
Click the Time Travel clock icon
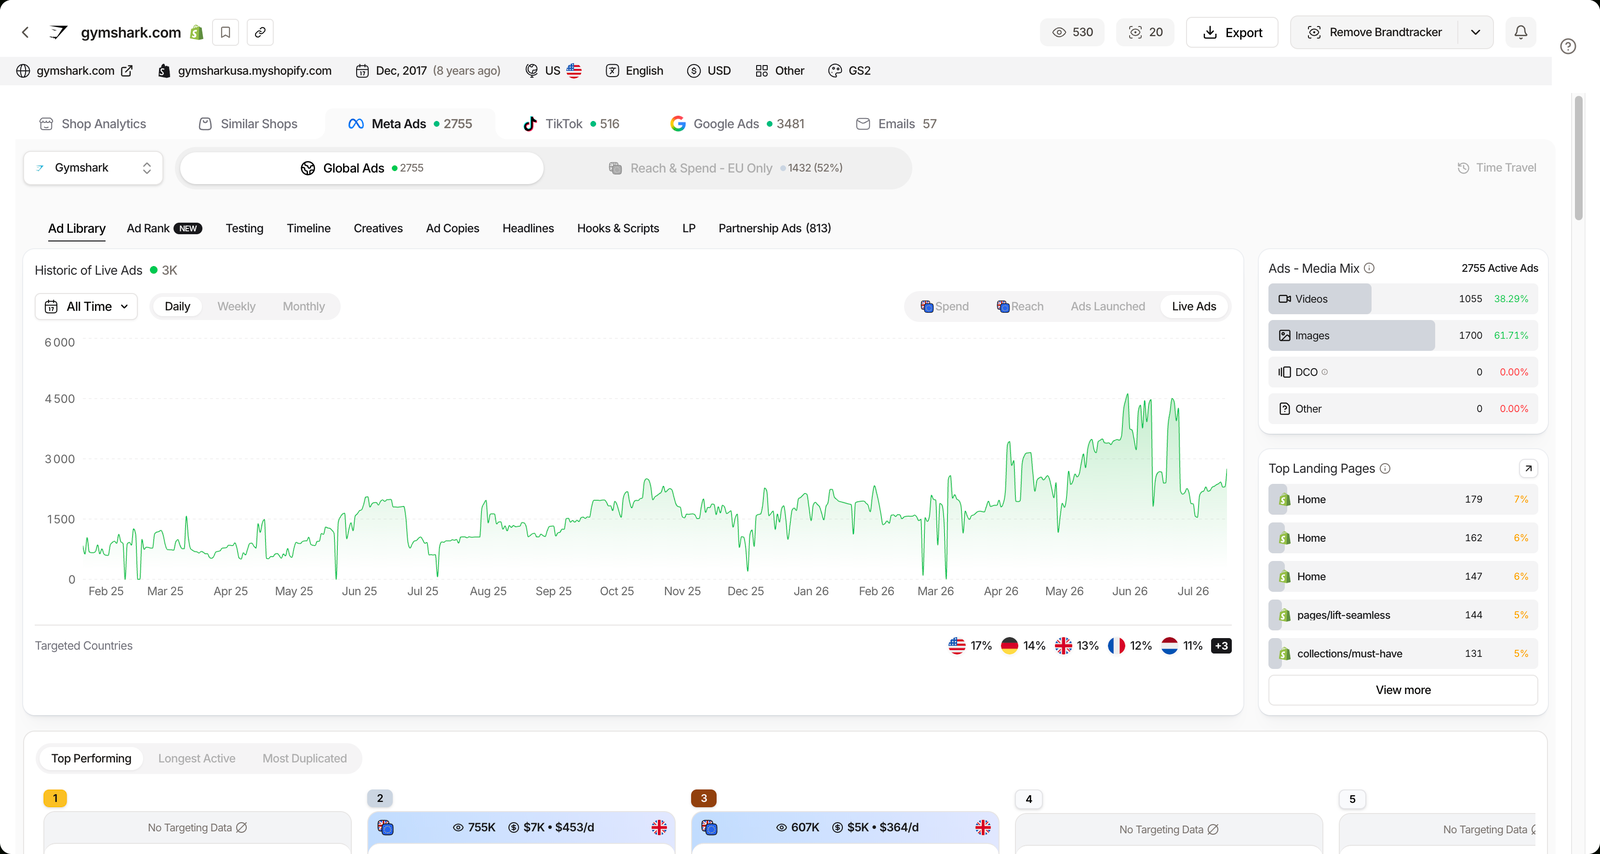click(1463, 168)
